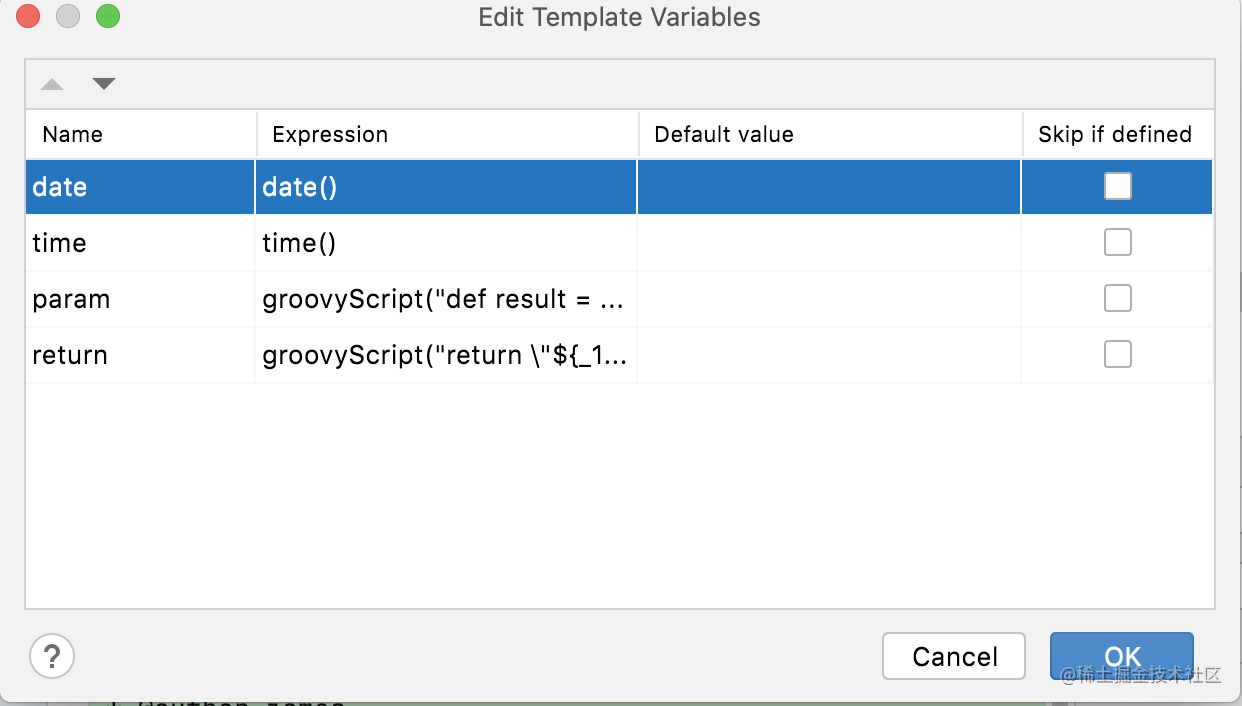Select the return variable row
Image resolution: width=1242 pixels, height=706 pixels.
[x=619, y=355]
